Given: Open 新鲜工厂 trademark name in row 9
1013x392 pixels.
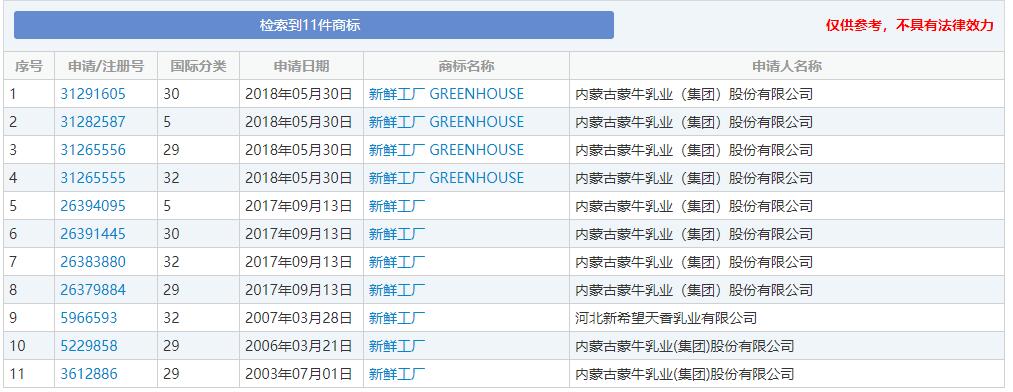Looking at the screenshot, I should click(397, 318).
